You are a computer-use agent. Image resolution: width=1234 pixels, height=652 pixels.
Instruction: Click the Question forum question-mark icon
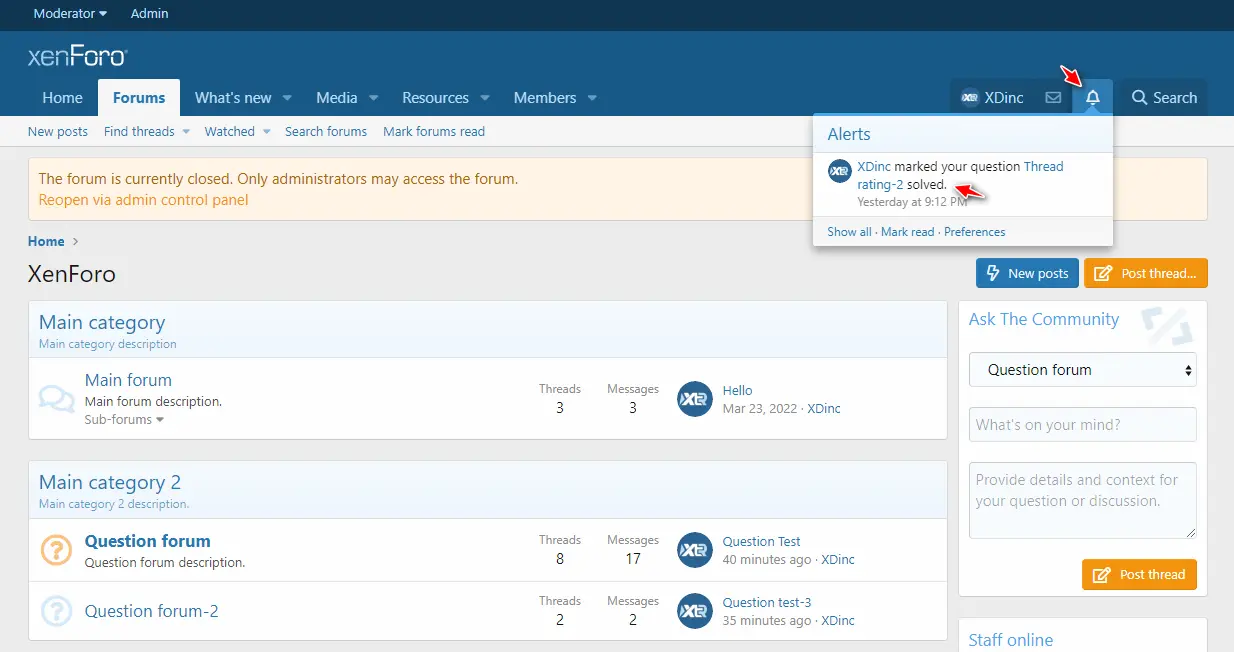(56, 550)
